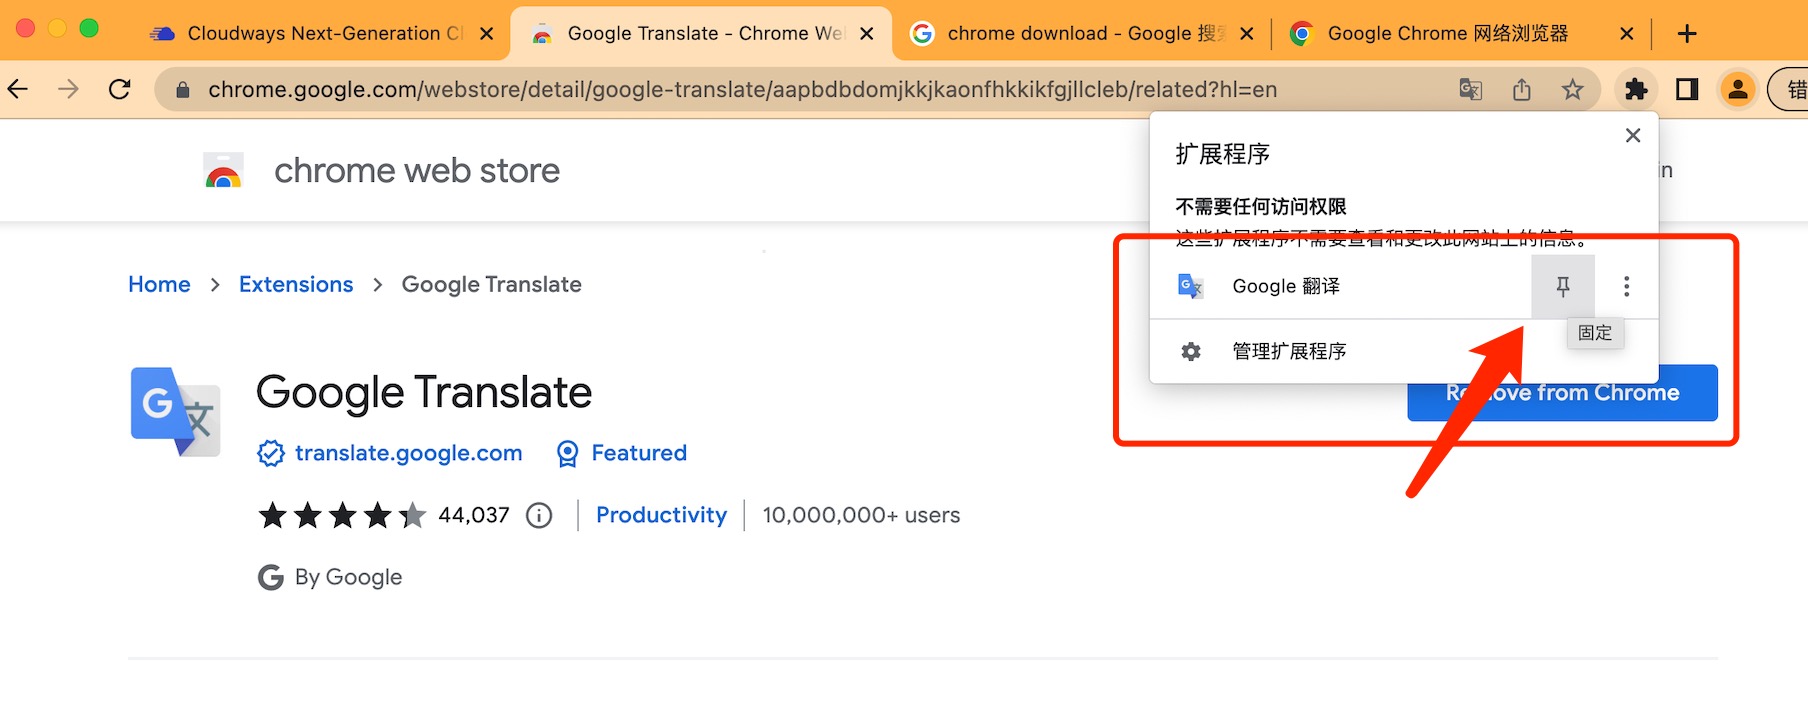This screenshot has height=704, width=1808.
Task: Click the ratings info icon beside 44,037
Action: click(x=539, y=515)
